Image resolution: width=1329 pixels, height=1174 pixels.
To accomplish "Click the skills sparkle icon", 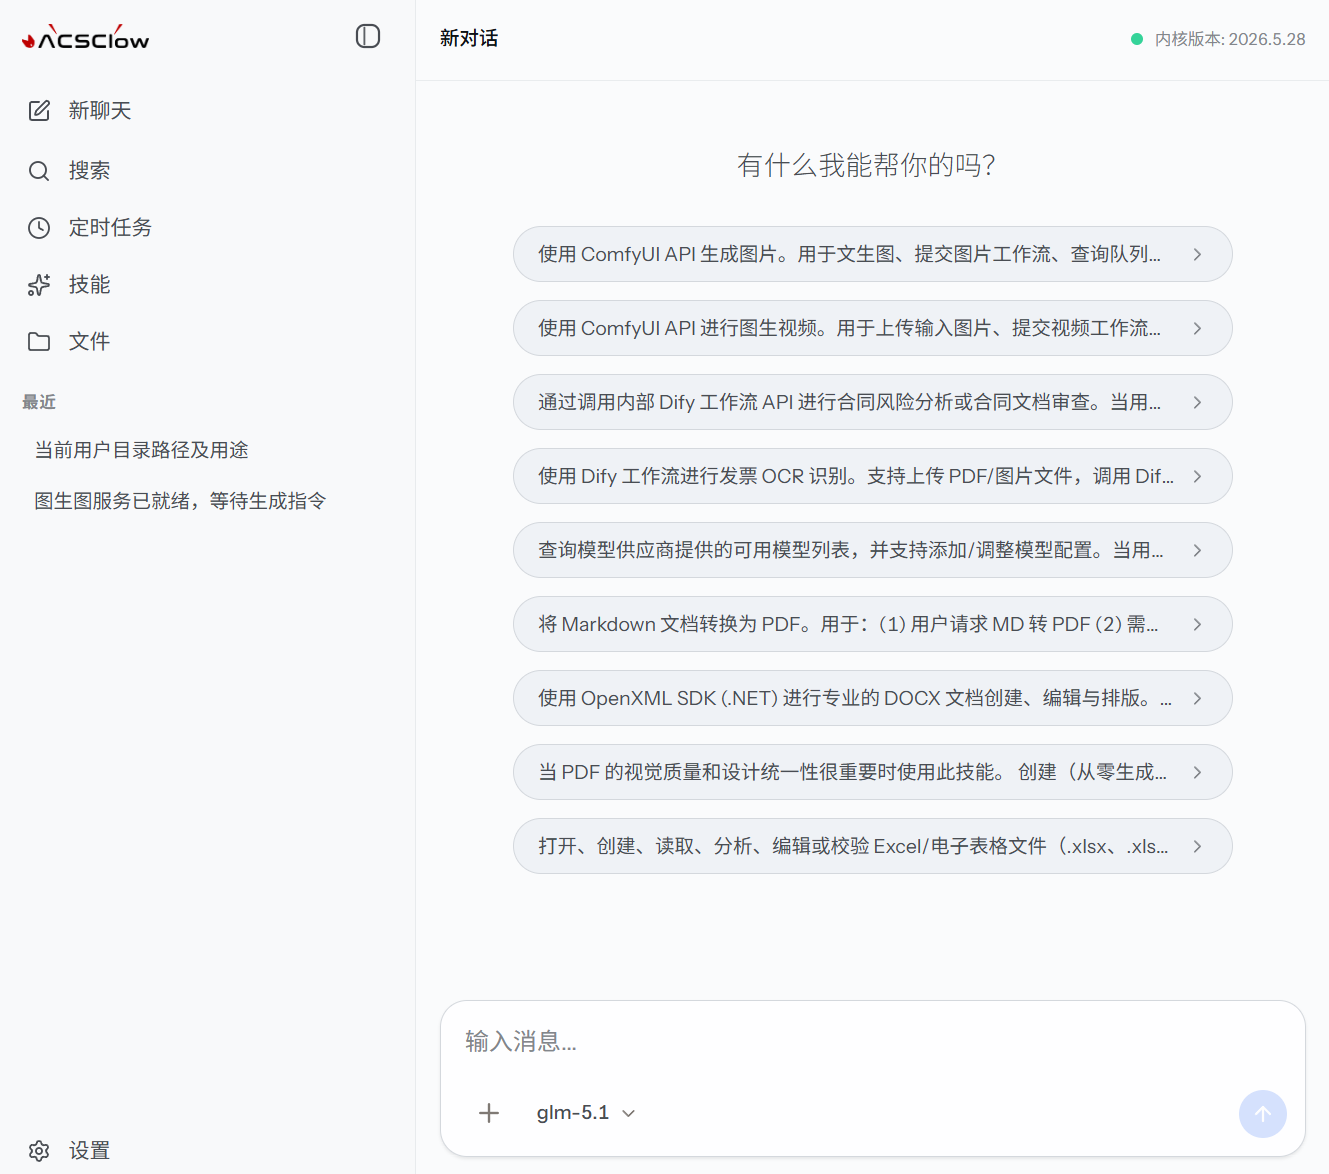I will point(39,285).
